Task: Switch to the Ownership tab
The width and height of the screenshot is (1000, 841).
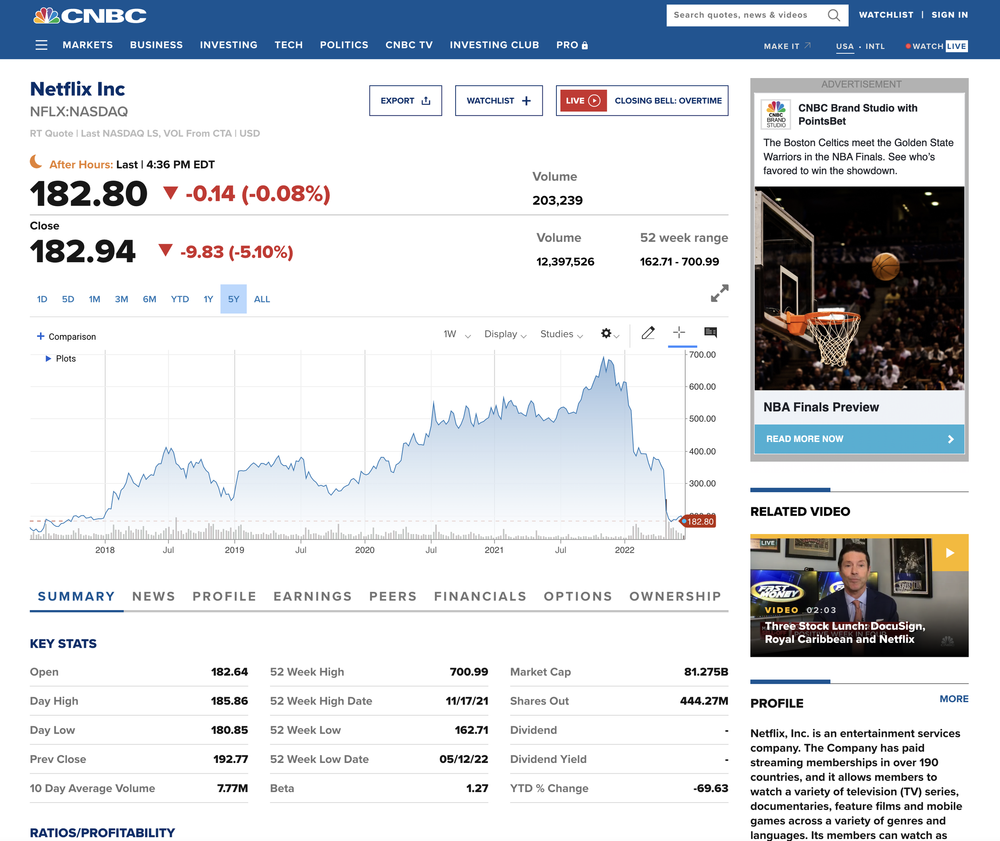Action: tap(675, 596)
